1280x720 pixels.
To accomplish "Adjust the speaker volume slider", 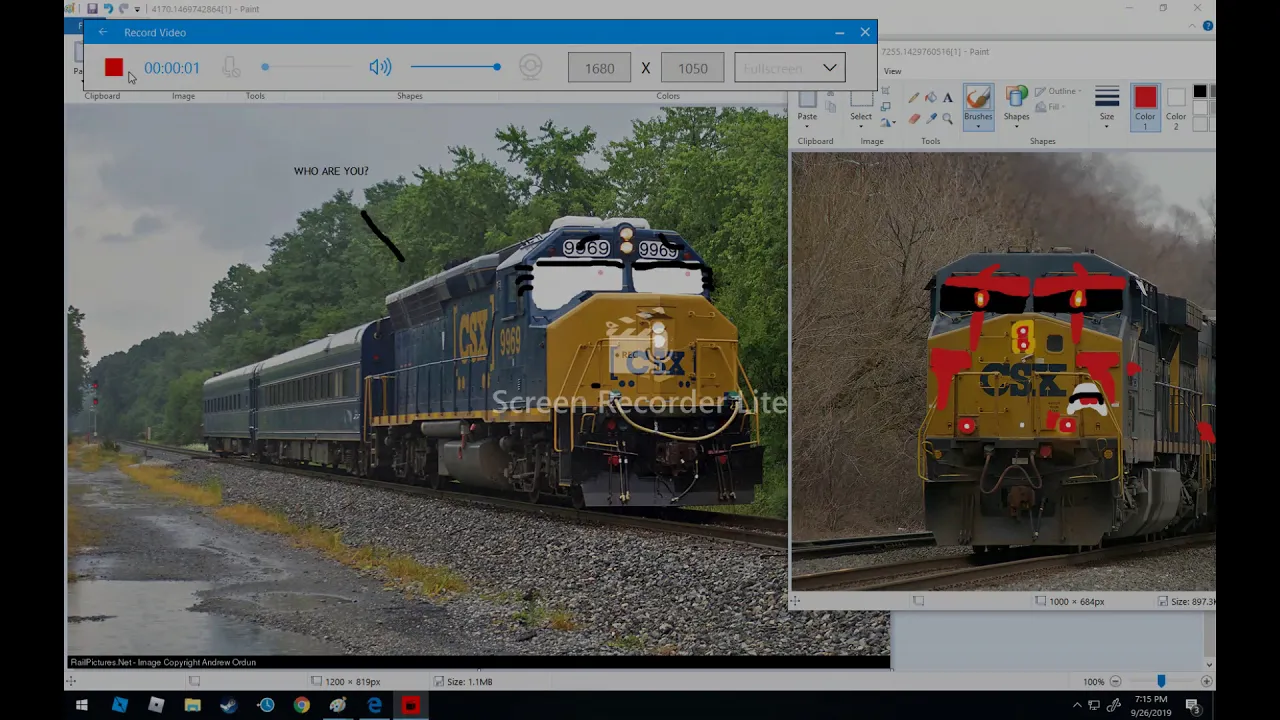I will pyautogui.click(x=456, y=68).
